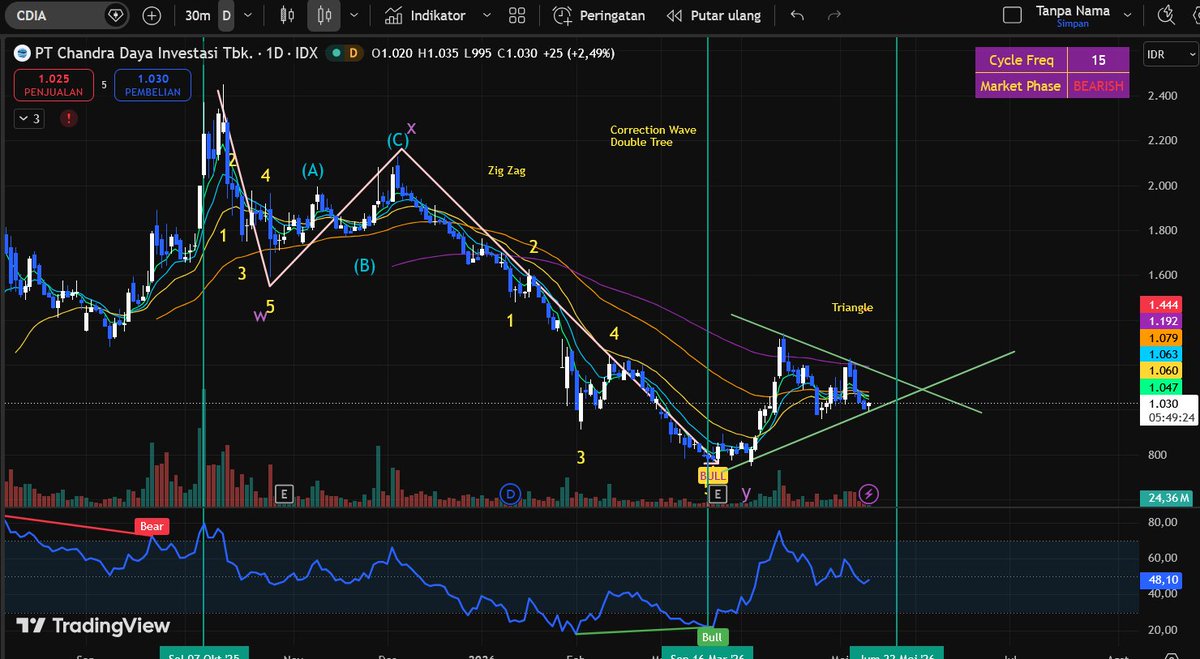The image size is (1200, 659).
Task: Click the diamond icon in symbol search
Action: click(x=116, y=16)
